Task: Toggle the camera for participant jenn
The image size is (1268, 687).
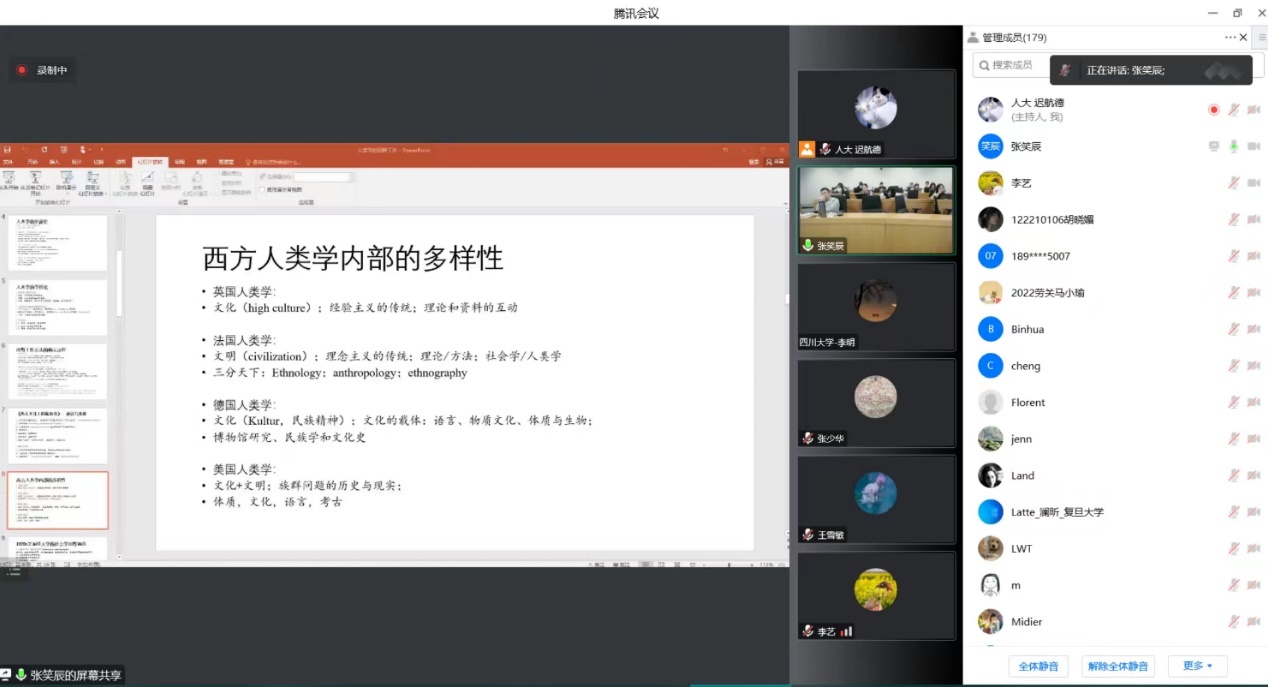Action: click(1253, 439)
